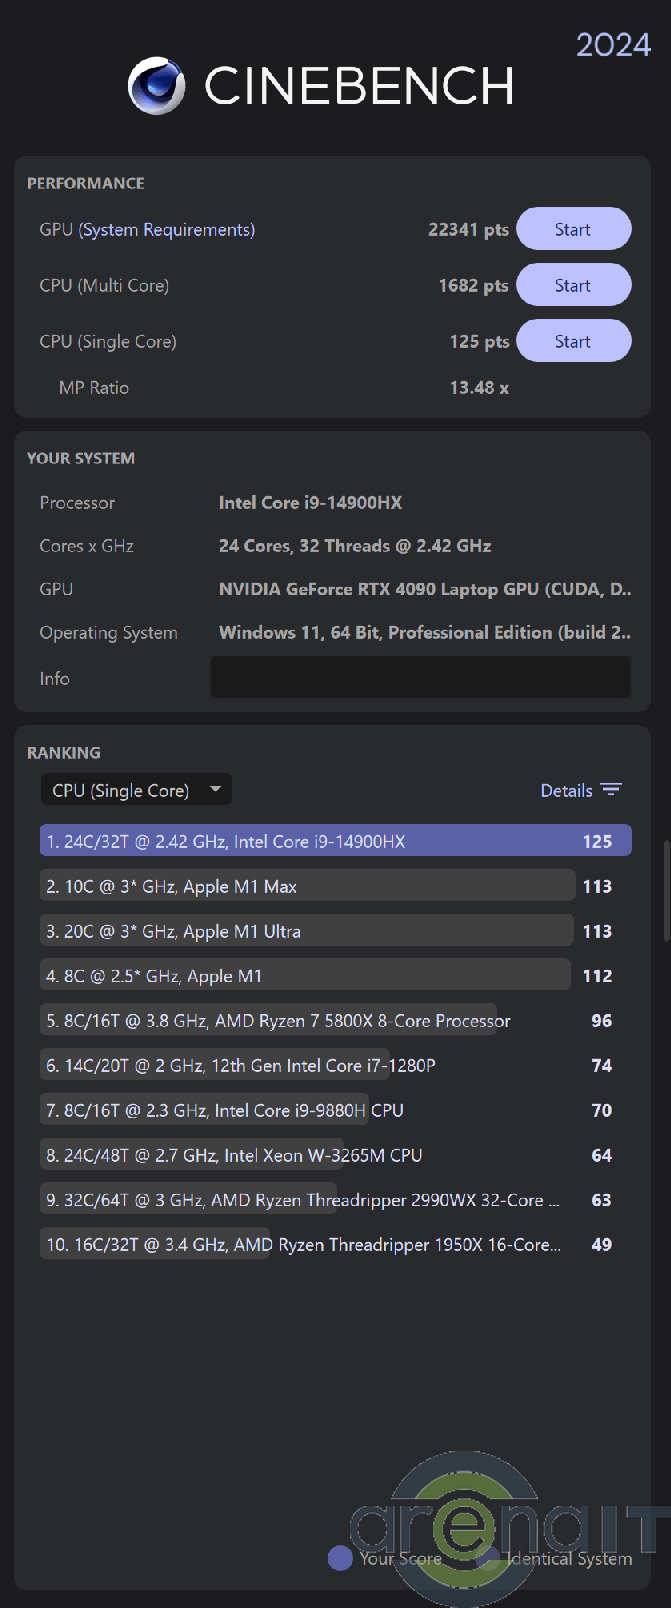Click the Your Score legend dot

(340, 1558)
